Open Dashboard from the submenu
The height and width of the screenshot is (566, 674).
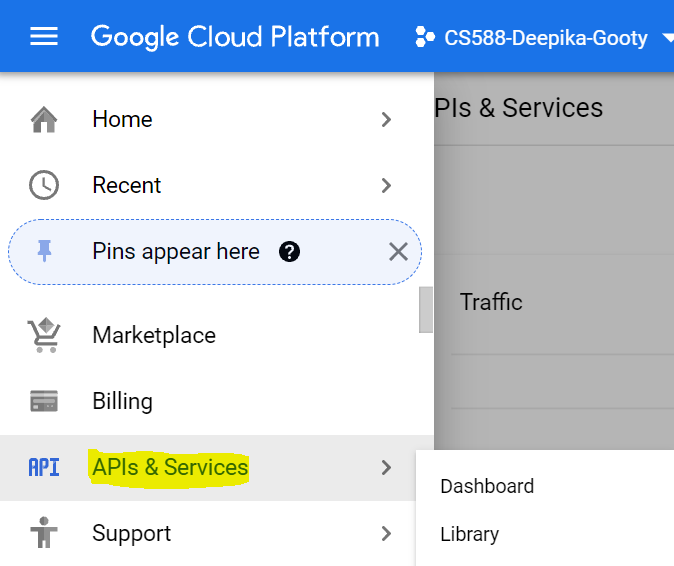487,486
